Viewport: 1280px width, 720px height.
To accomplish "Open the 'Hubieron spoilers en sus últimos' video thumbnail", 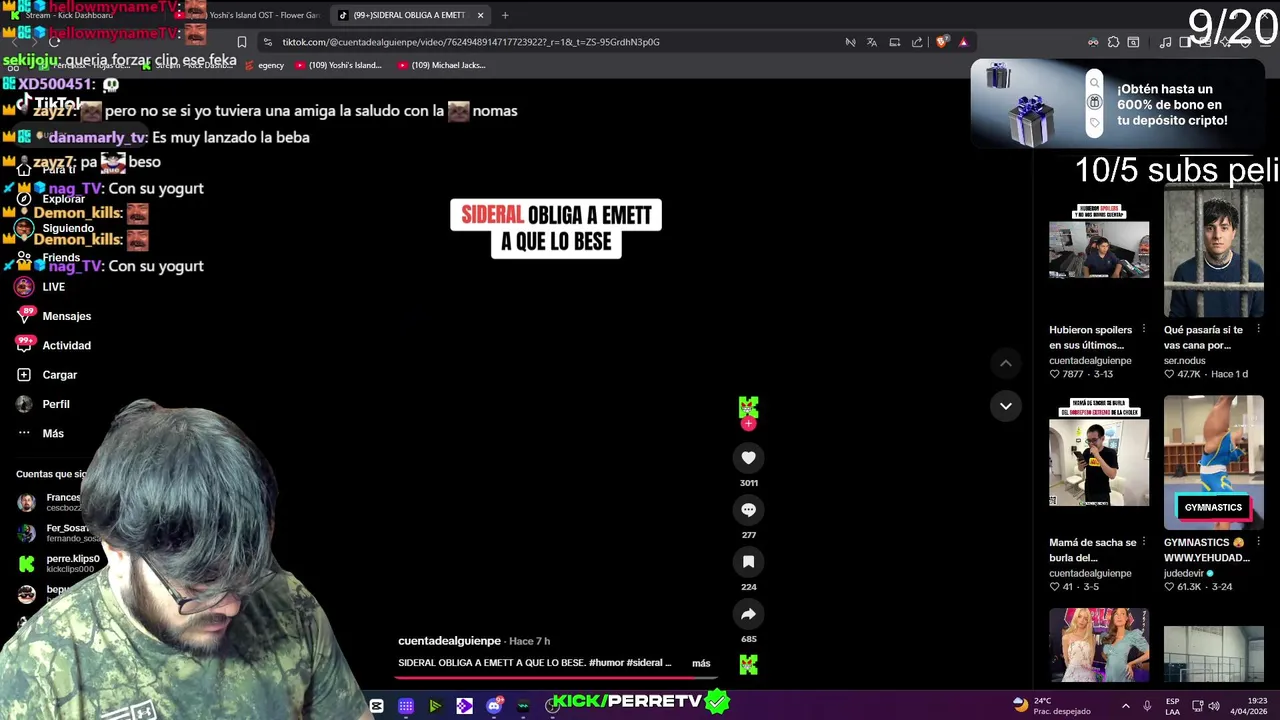I will (1099, 249).
